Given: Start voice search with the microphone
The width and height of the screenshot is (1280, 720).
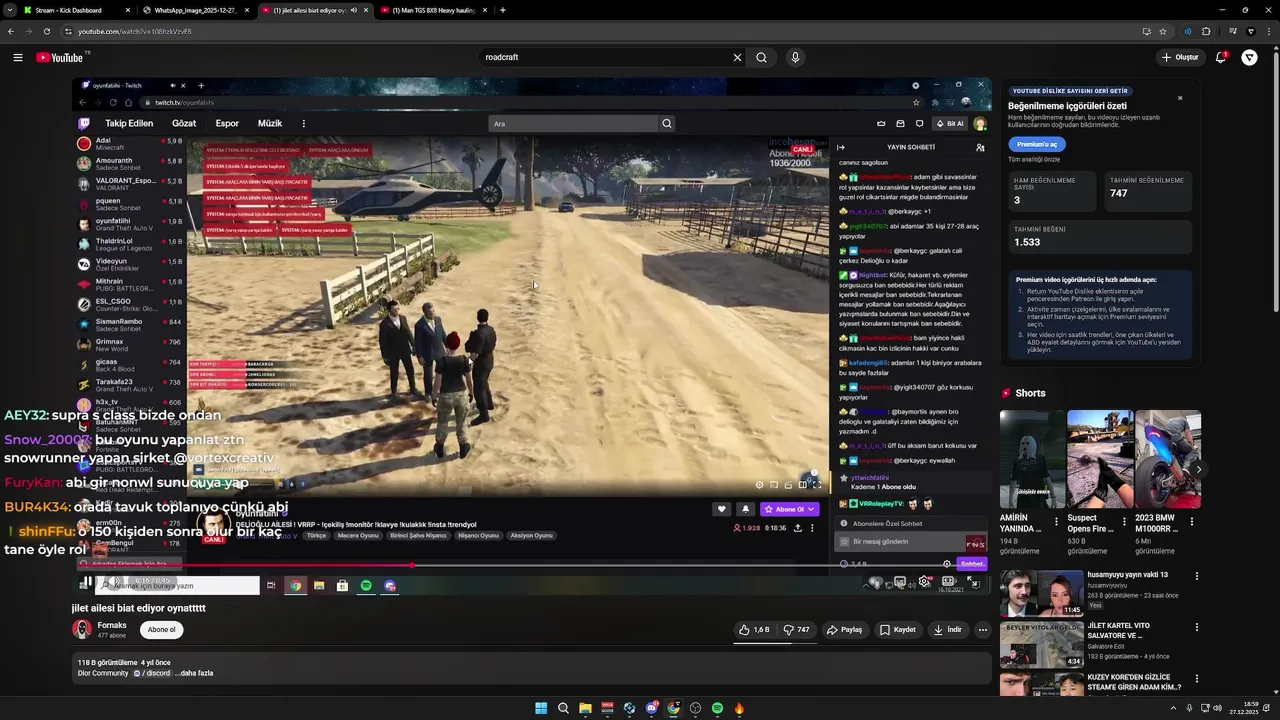Looking at the screenshot, I should click(795, 57).
